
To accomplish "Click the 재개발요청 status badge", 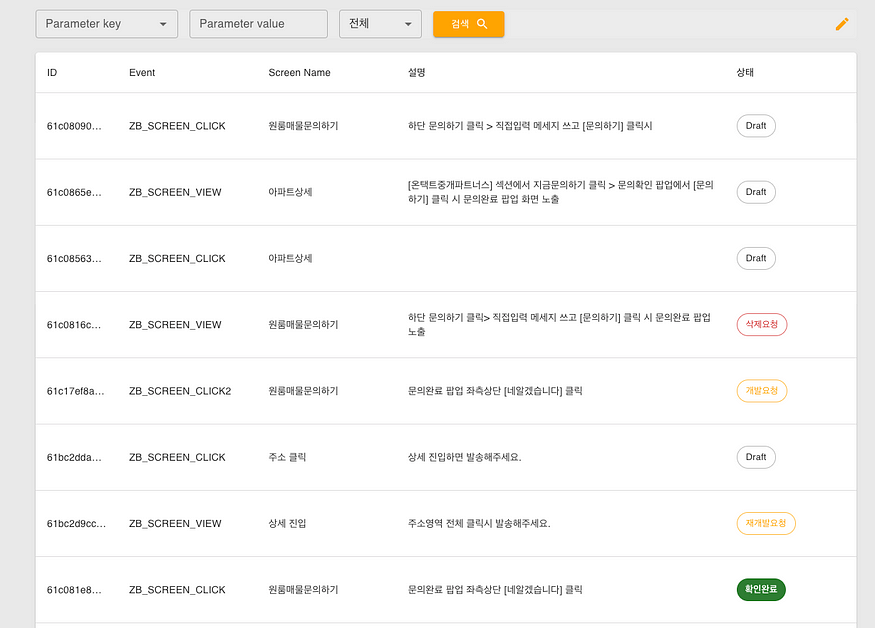I will click(766, 523).
